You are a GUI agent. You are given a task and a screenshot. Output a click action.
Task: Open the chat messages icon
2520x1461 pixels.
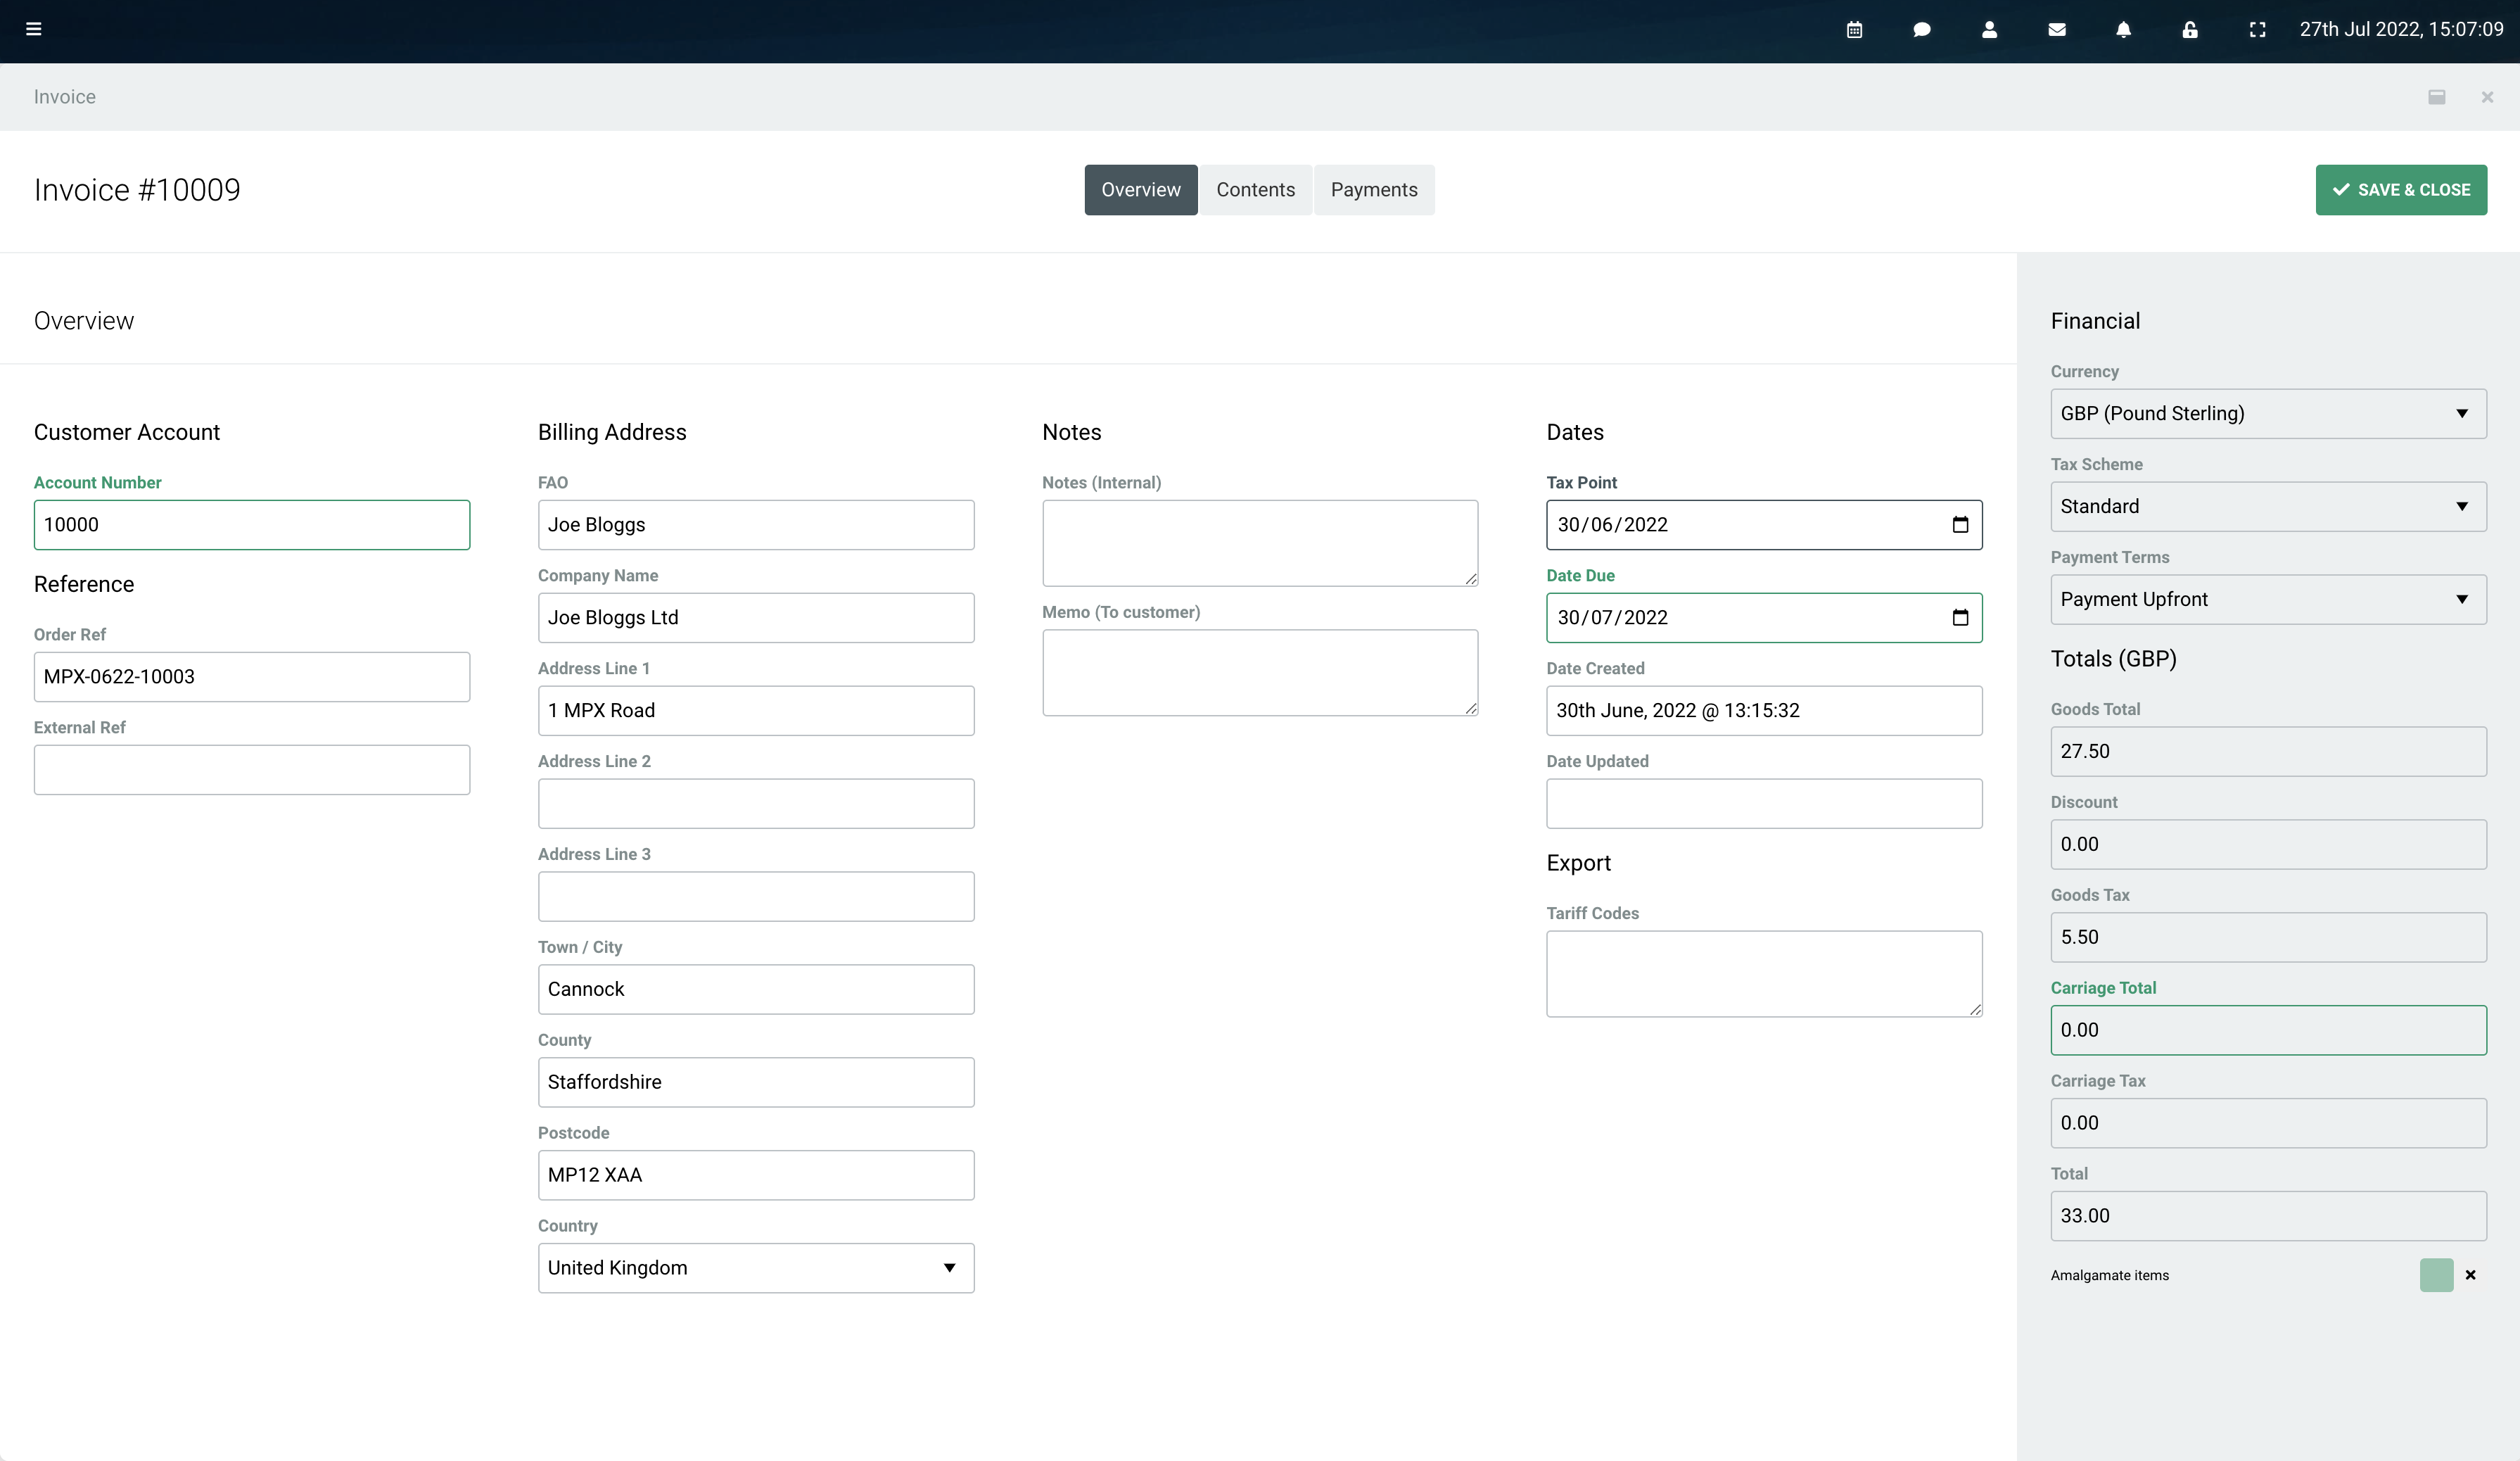coord(1922,29)
